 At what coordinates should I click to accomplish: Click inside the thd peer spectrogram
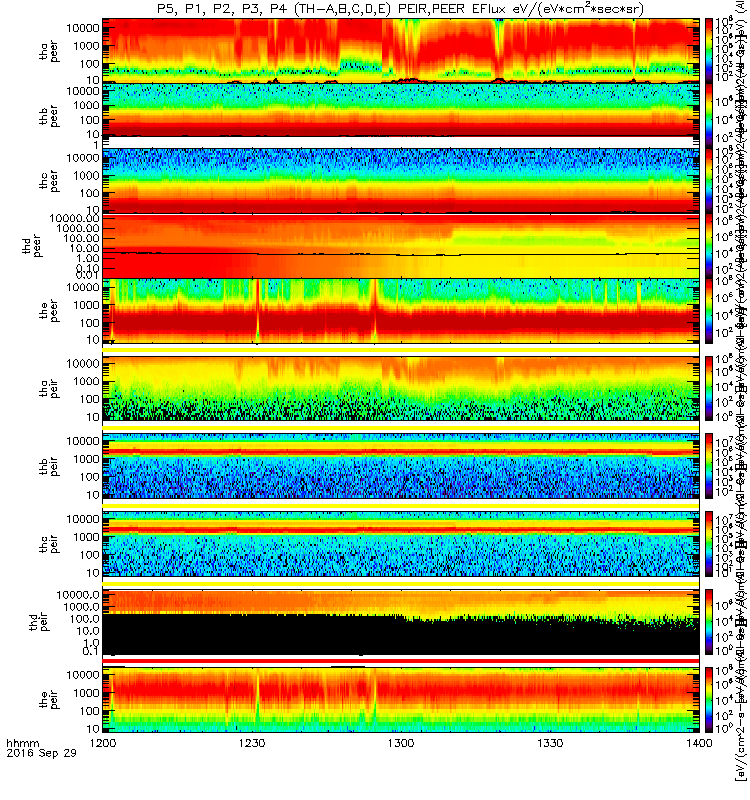click(x=401, y=246)
